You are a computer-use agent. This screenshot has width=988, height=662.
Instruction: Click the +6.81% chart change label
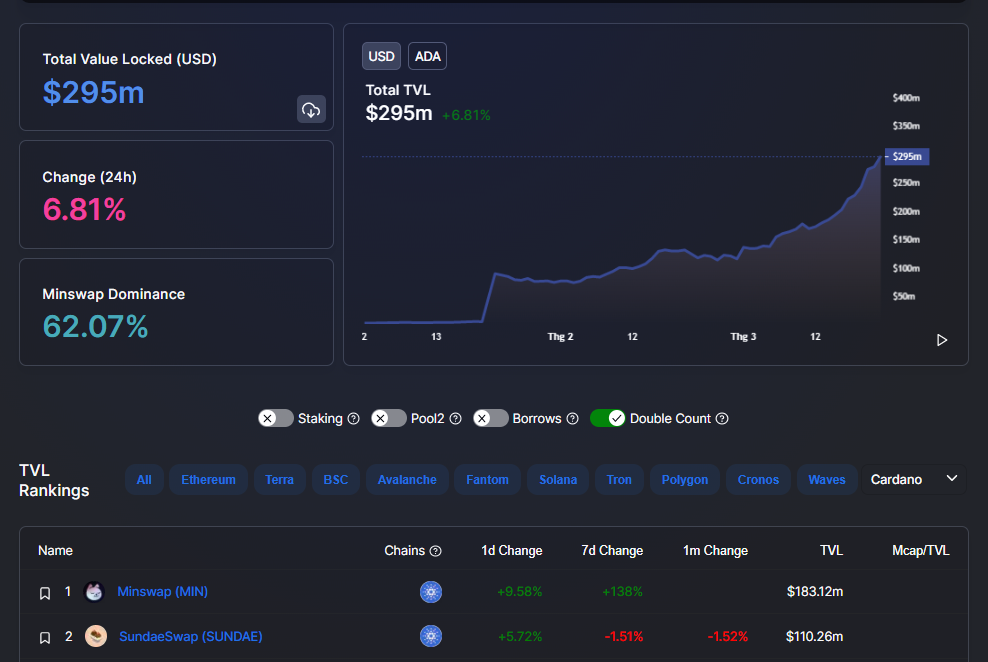click(466, 115)
